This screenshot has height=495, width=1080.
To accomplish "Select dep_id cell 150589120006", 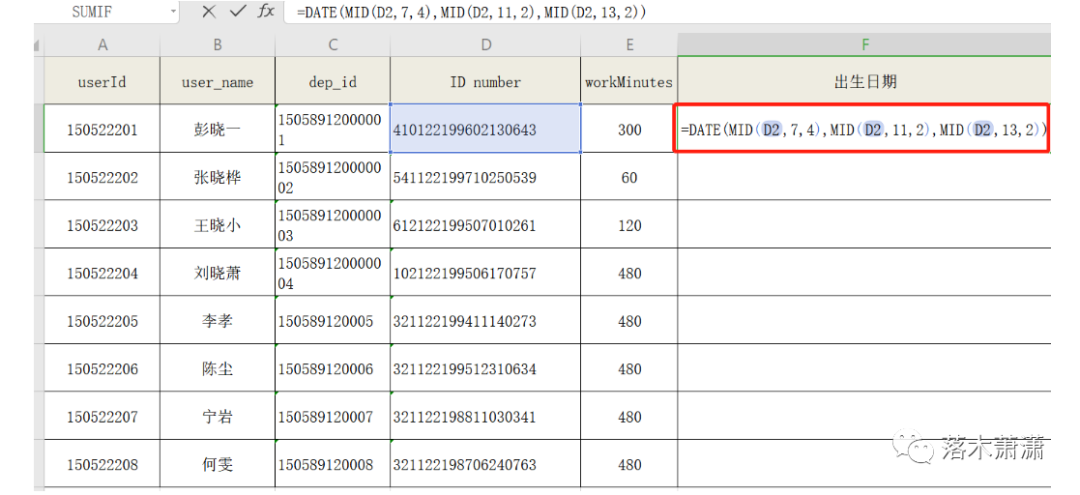I will click(x=333, y=368).
